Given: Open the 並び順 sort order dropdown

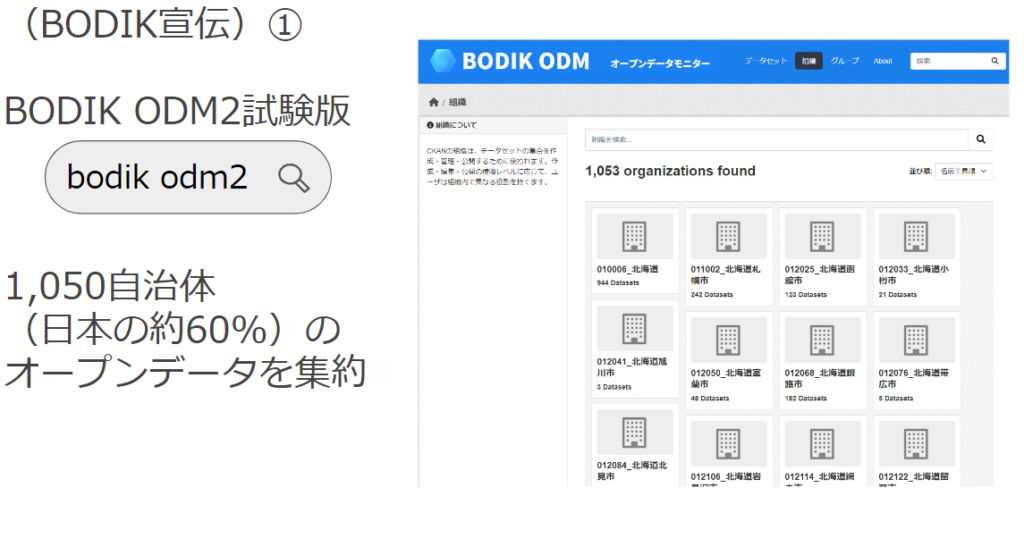Looking at the screenshot, I should 963,171.
